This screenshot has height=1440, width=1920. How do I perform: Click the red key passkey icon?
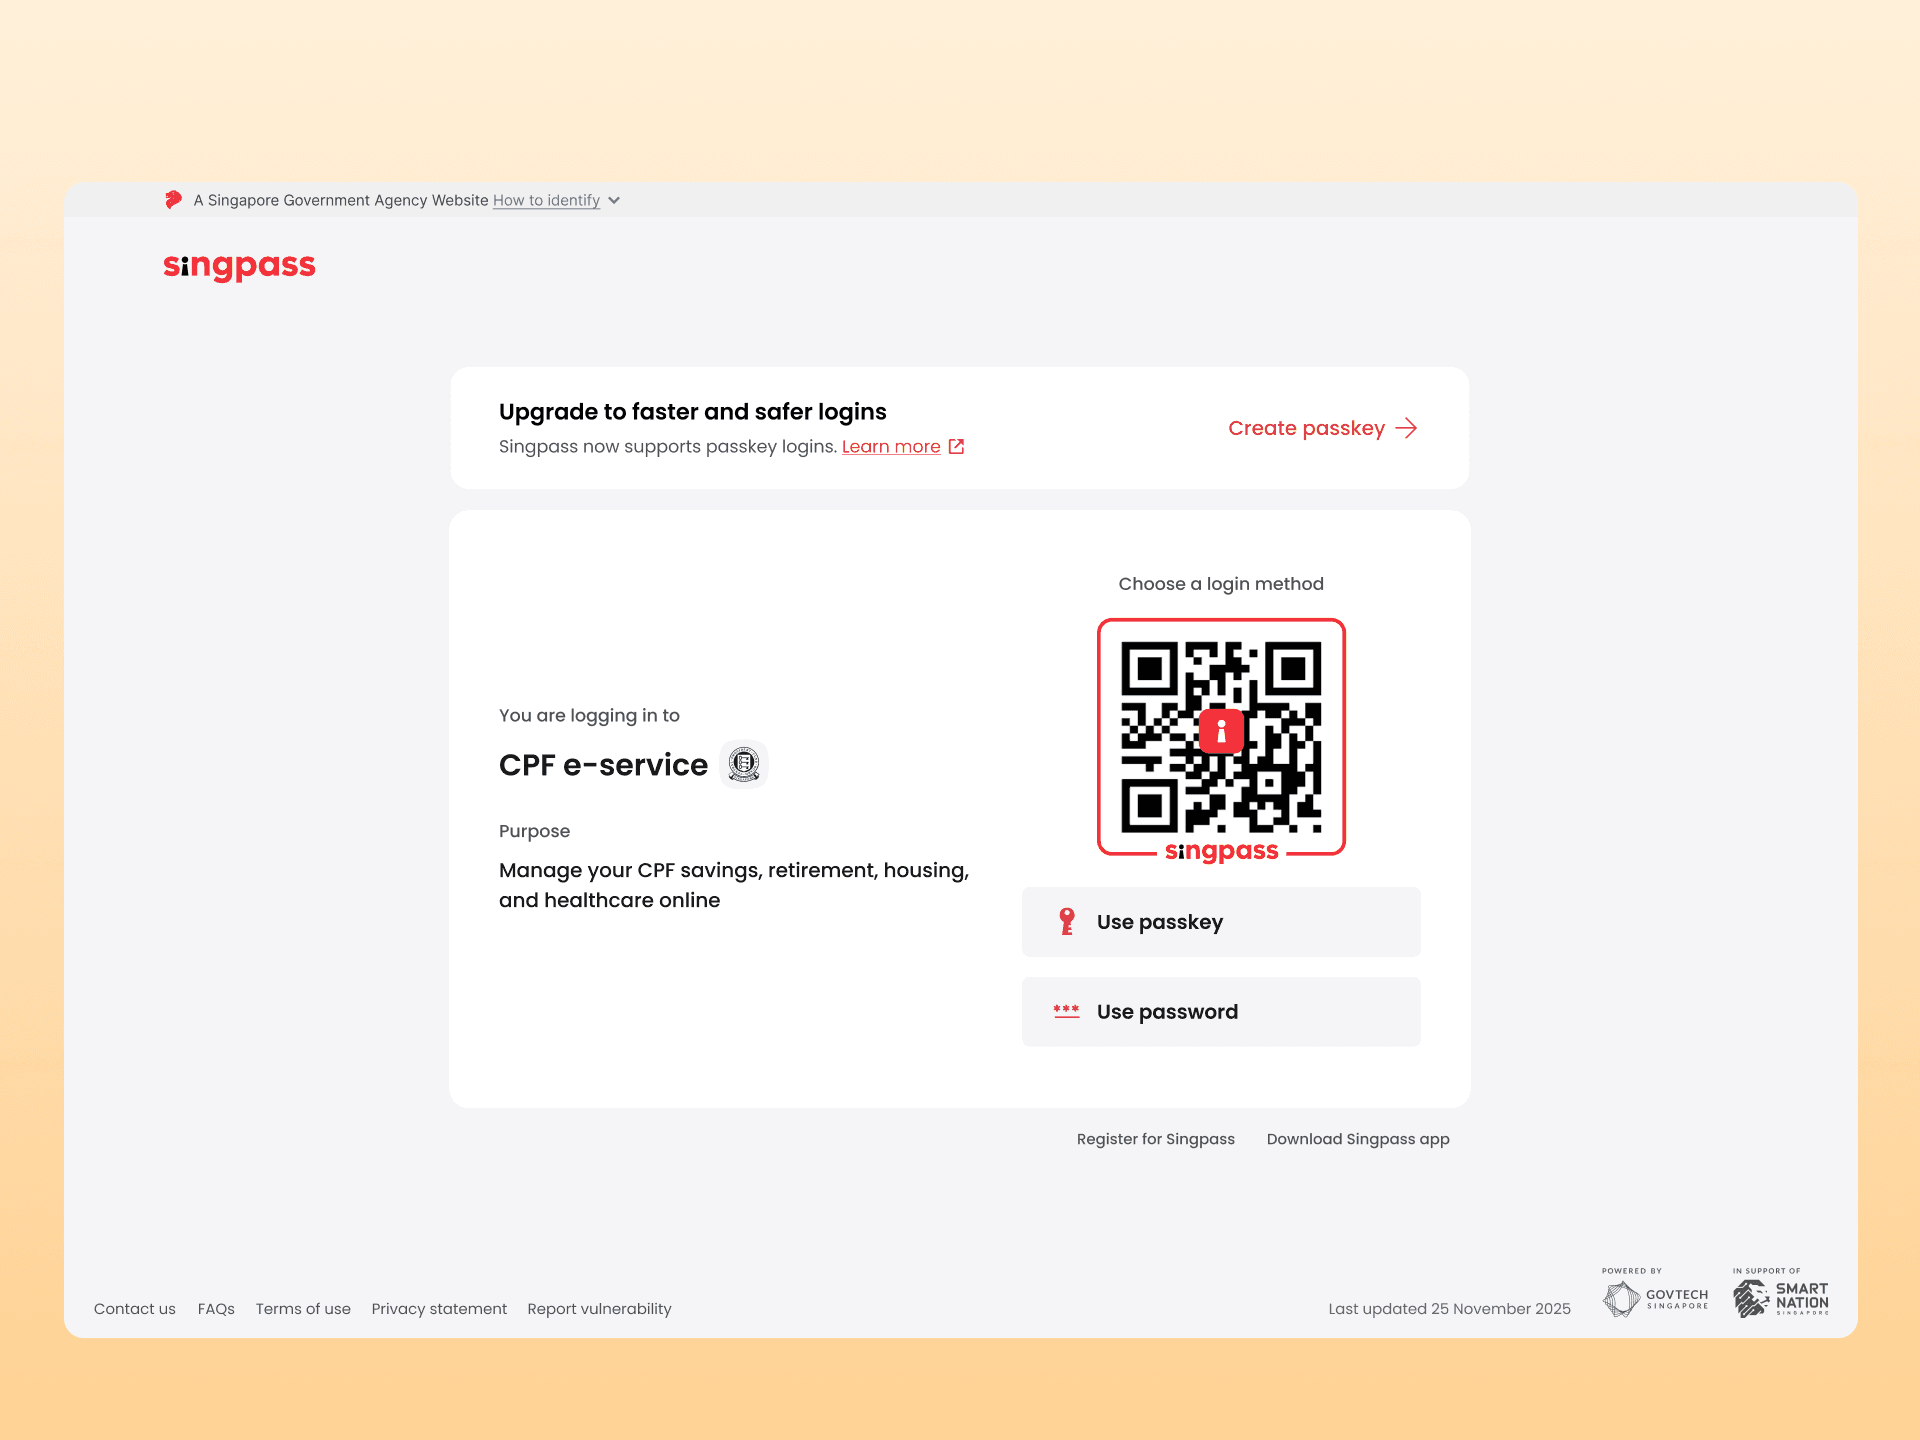[1067, 921]
